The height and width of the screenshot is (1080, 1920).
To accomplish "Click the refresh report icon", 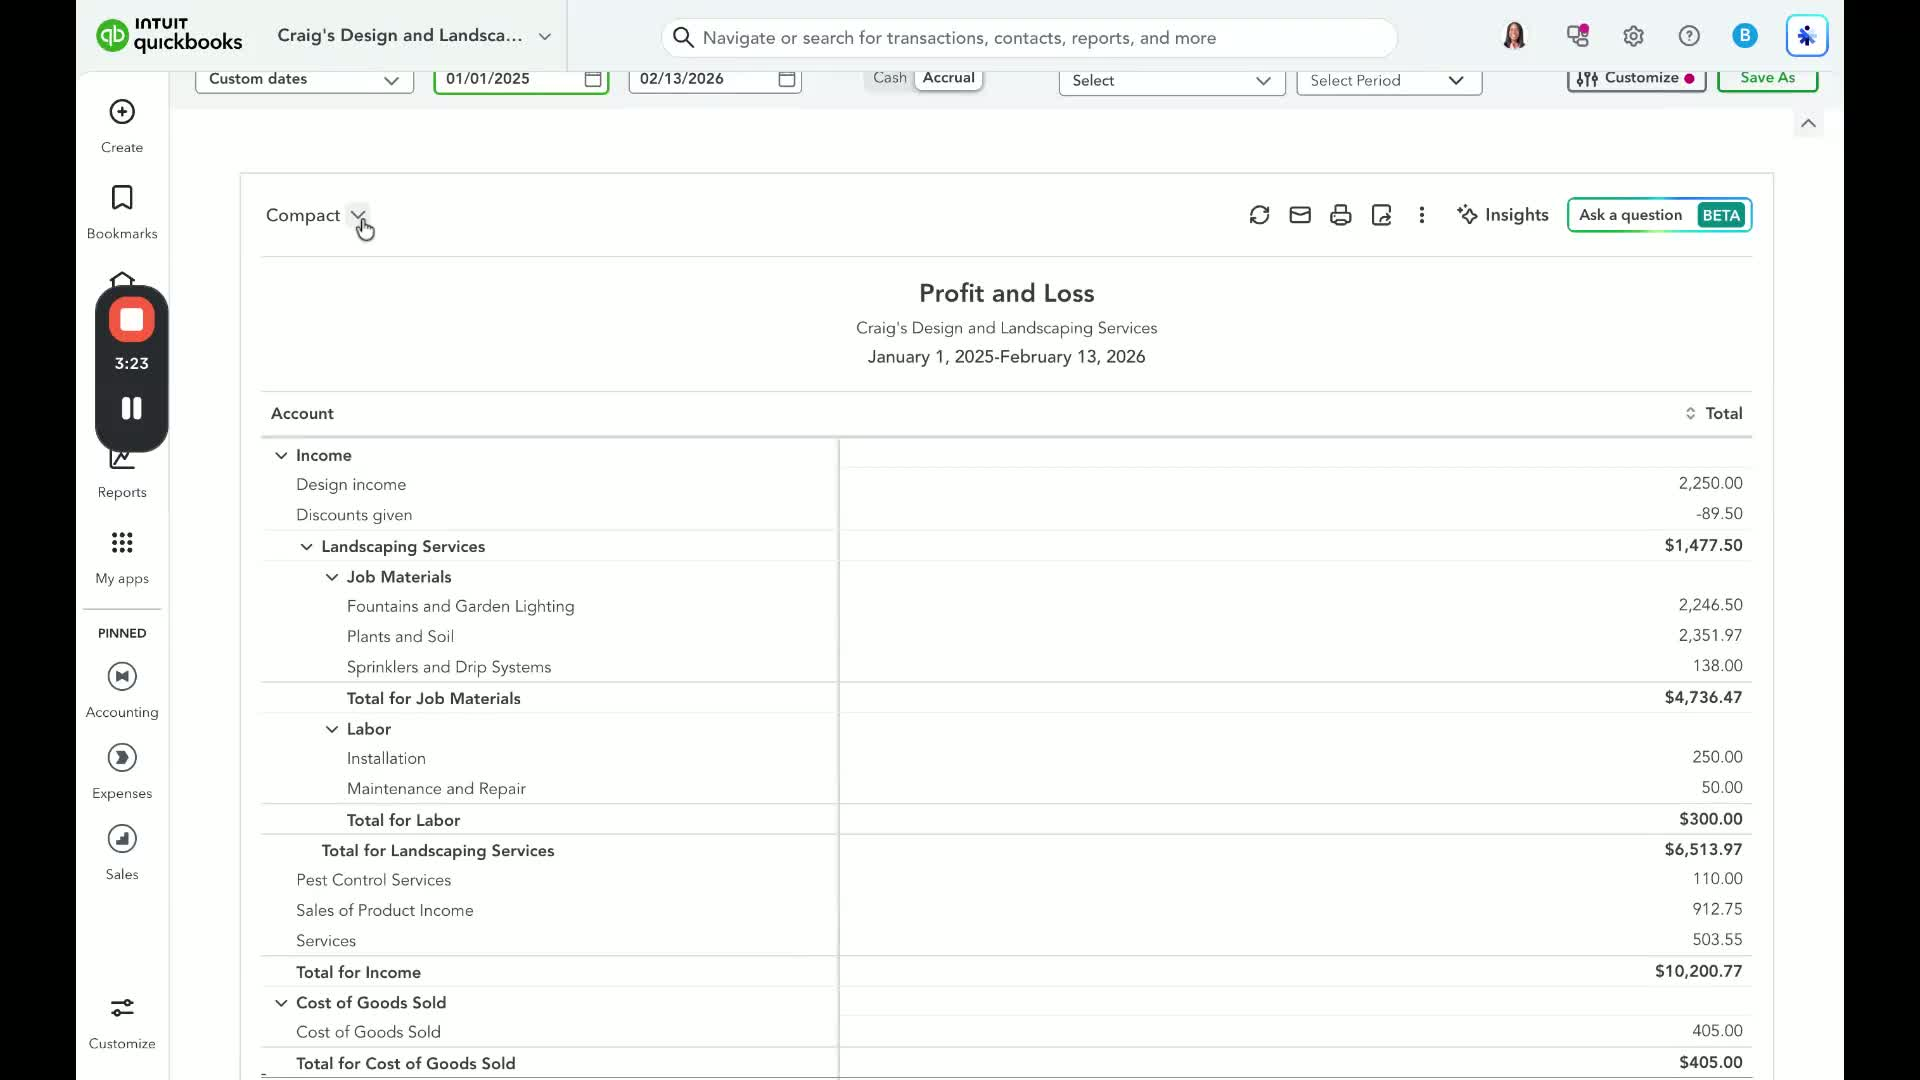I will 1259,215.
